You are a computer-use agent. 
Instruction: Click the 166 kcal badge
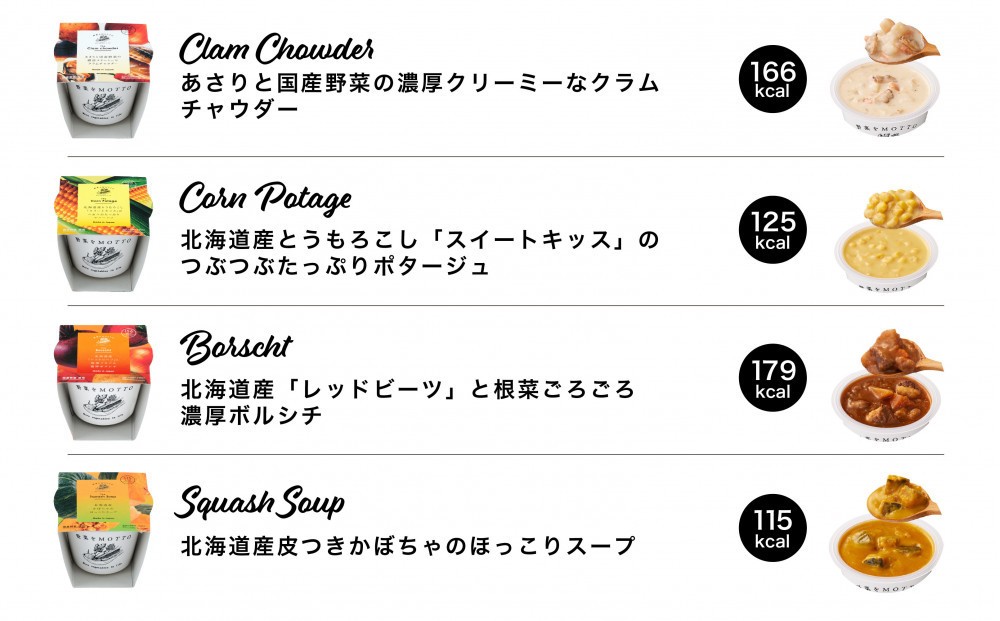point(773,79)
